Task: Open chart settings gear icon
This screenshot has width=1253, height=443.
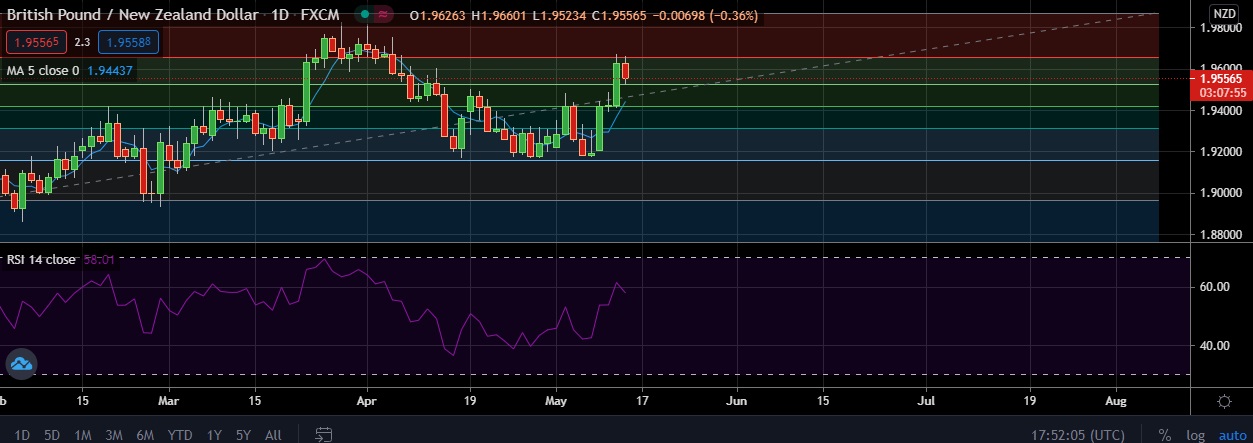Action: (x=1224, y=401)
